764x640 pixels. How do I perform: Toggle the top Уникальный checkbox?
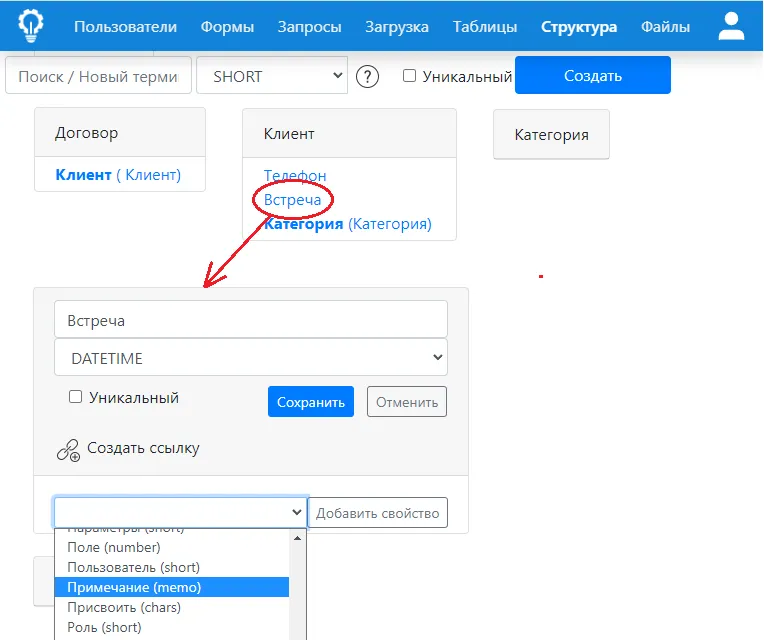pos(409,75)
